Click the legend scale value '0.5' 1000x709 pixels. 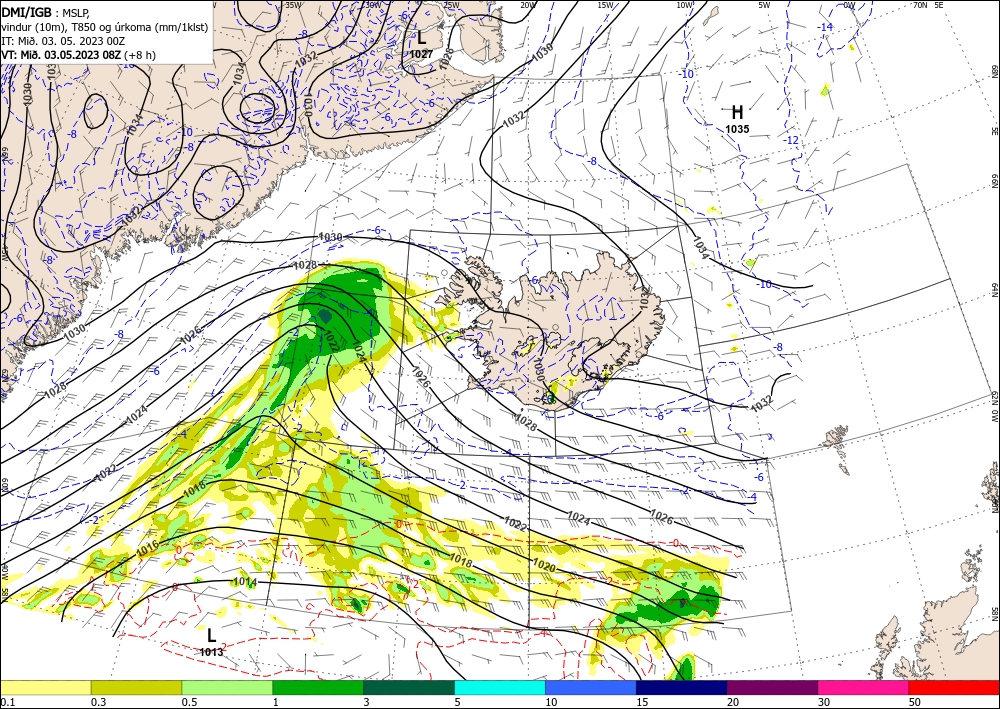[189, 702]
